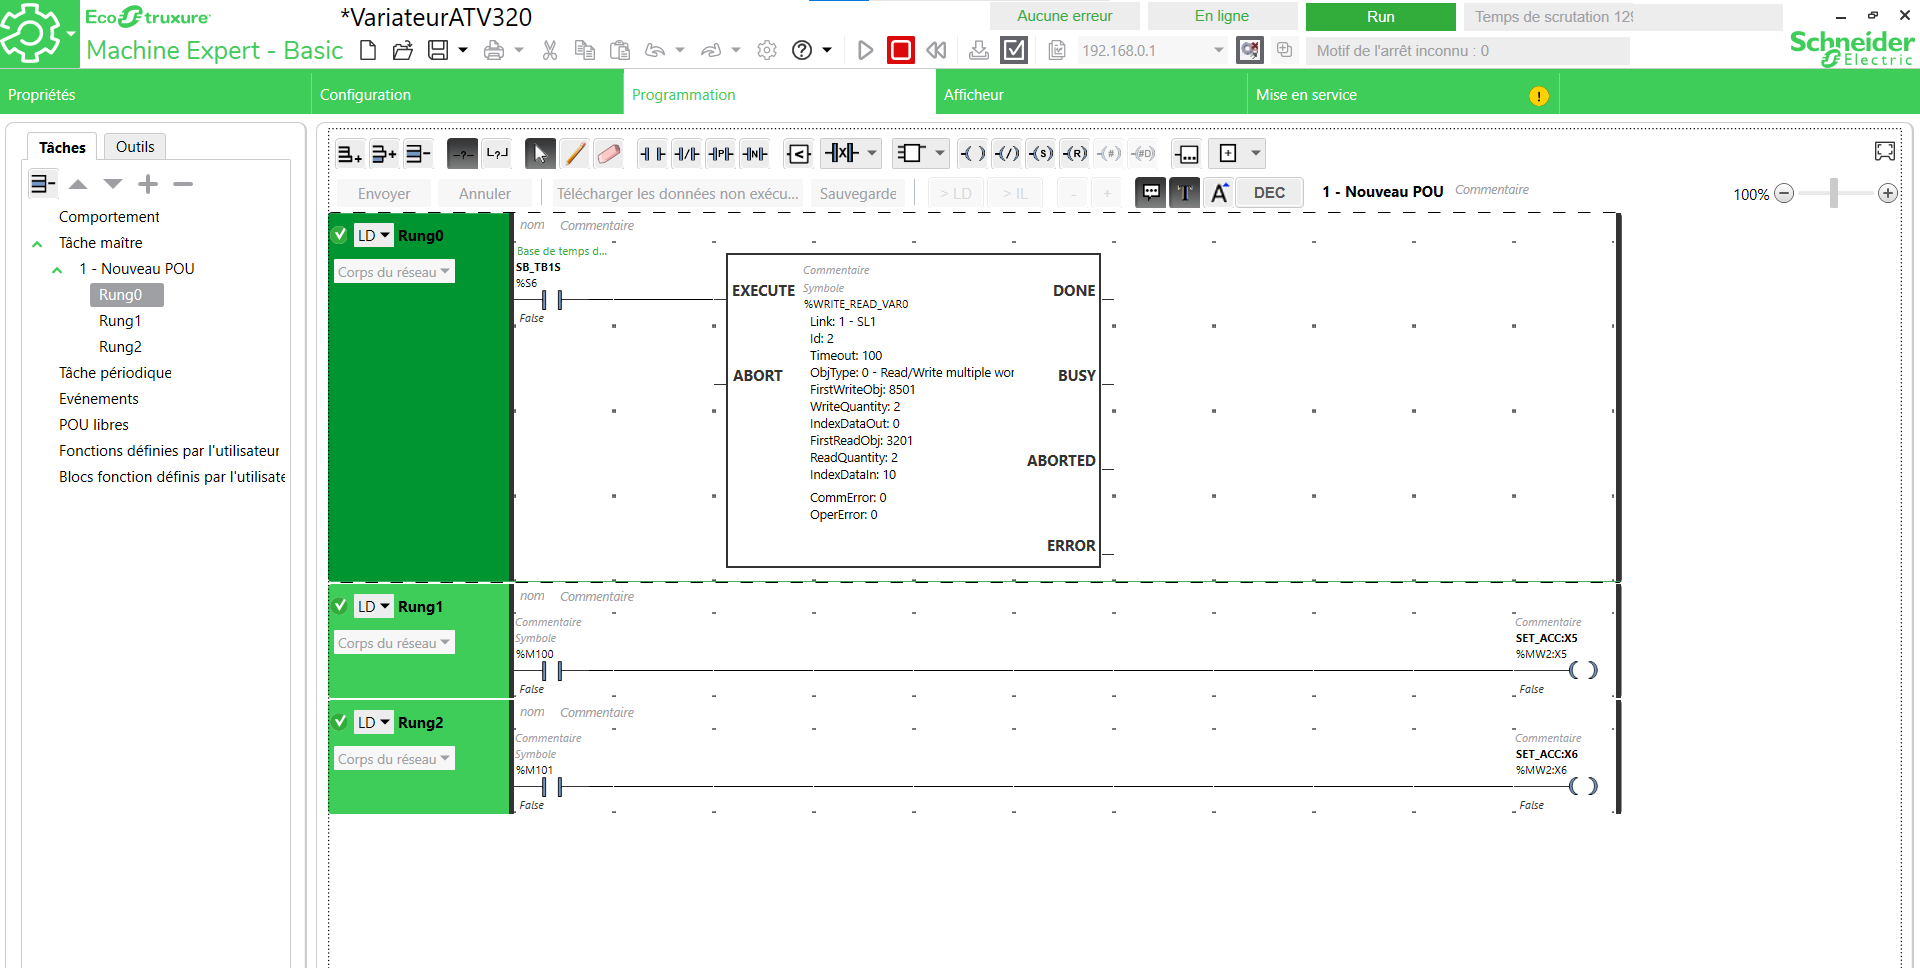
Task: Toggle the Rung2 checkbox
Action: tap(340, 722)
